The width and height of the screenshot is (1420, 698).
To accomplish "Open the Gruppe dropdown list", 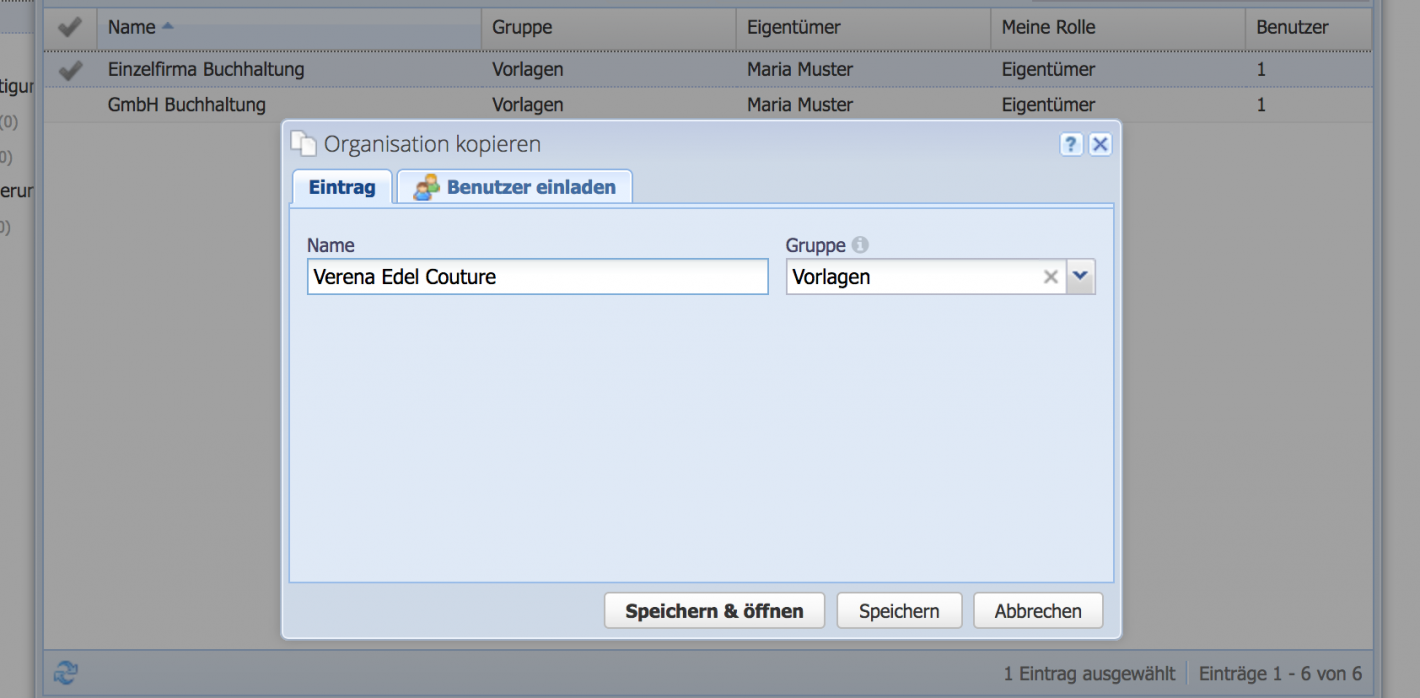I will click(1081, 277).
